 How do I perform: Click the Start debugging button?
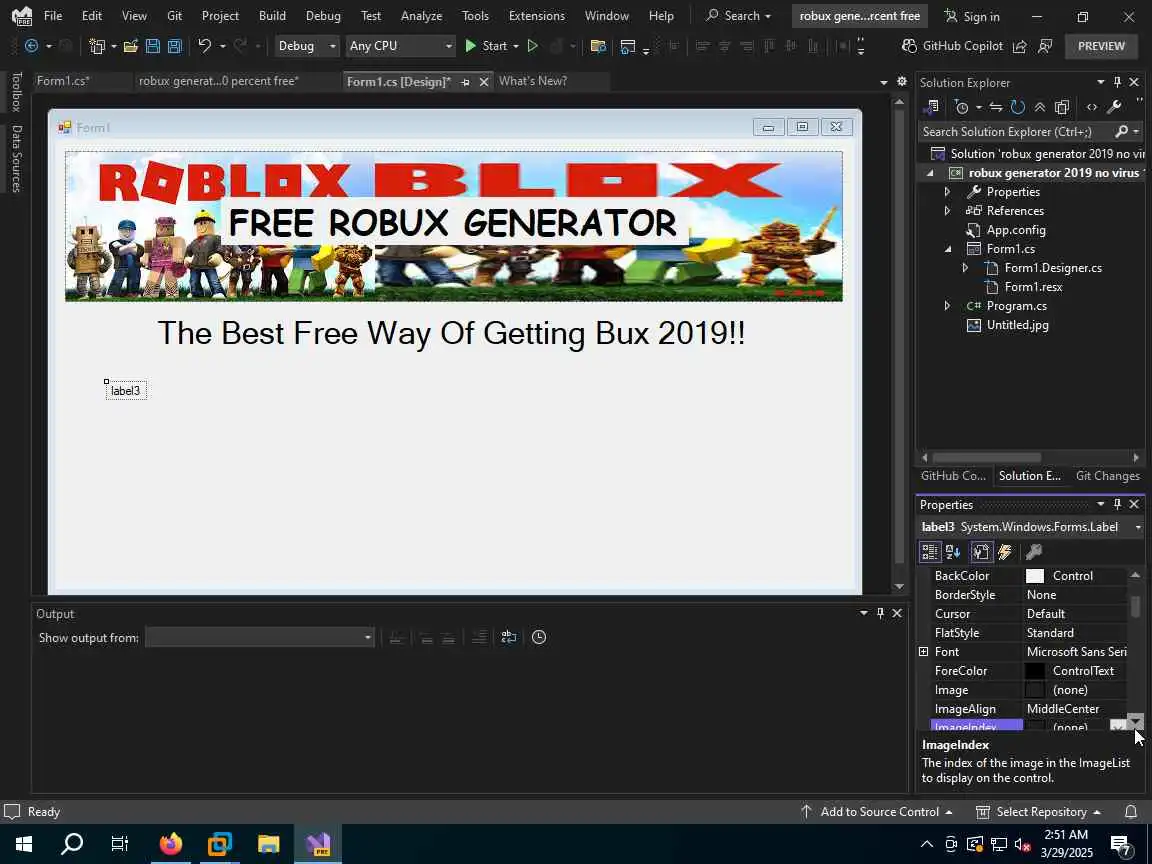click(x=486, y=46)
